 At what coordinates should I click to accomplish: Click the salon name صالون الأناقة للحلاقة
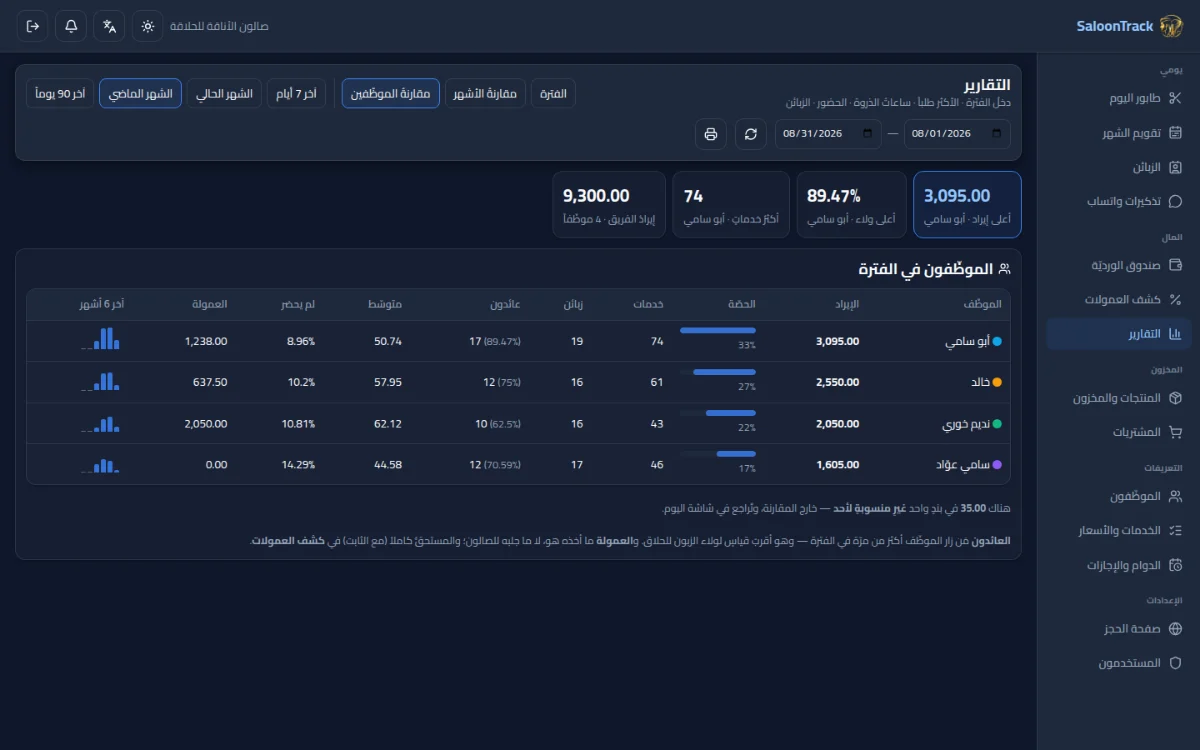(219, 26)
